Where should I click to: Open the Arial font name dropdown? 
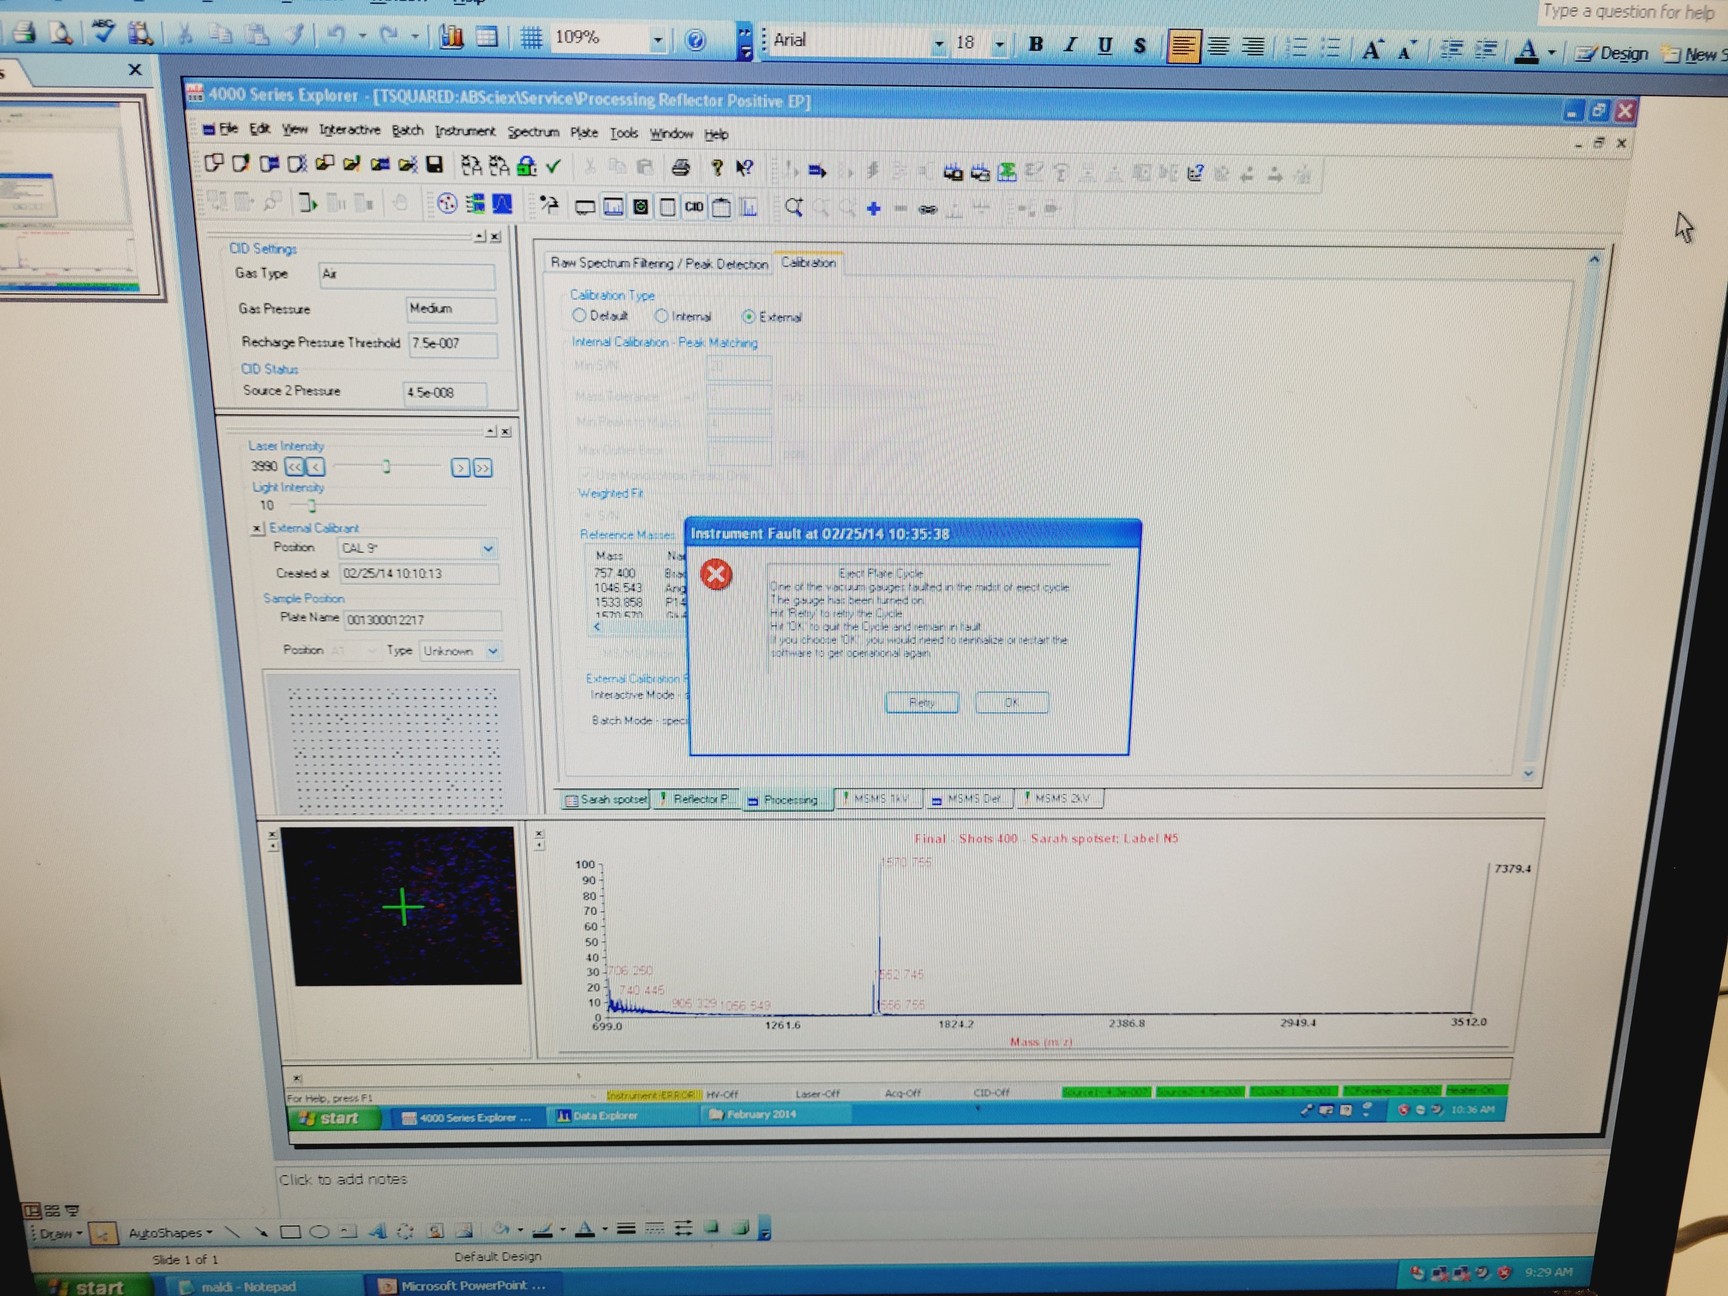click(938, 44)
